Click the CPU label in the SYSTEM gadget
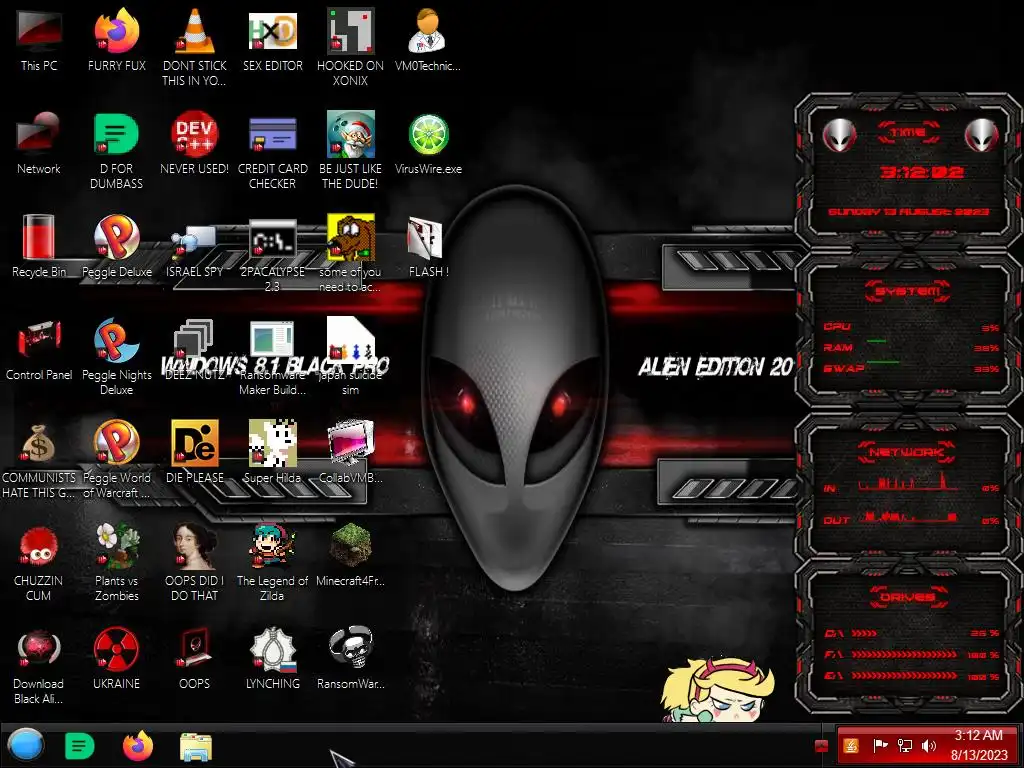Viewport: 1024px width, 768px height. point(837,327)
